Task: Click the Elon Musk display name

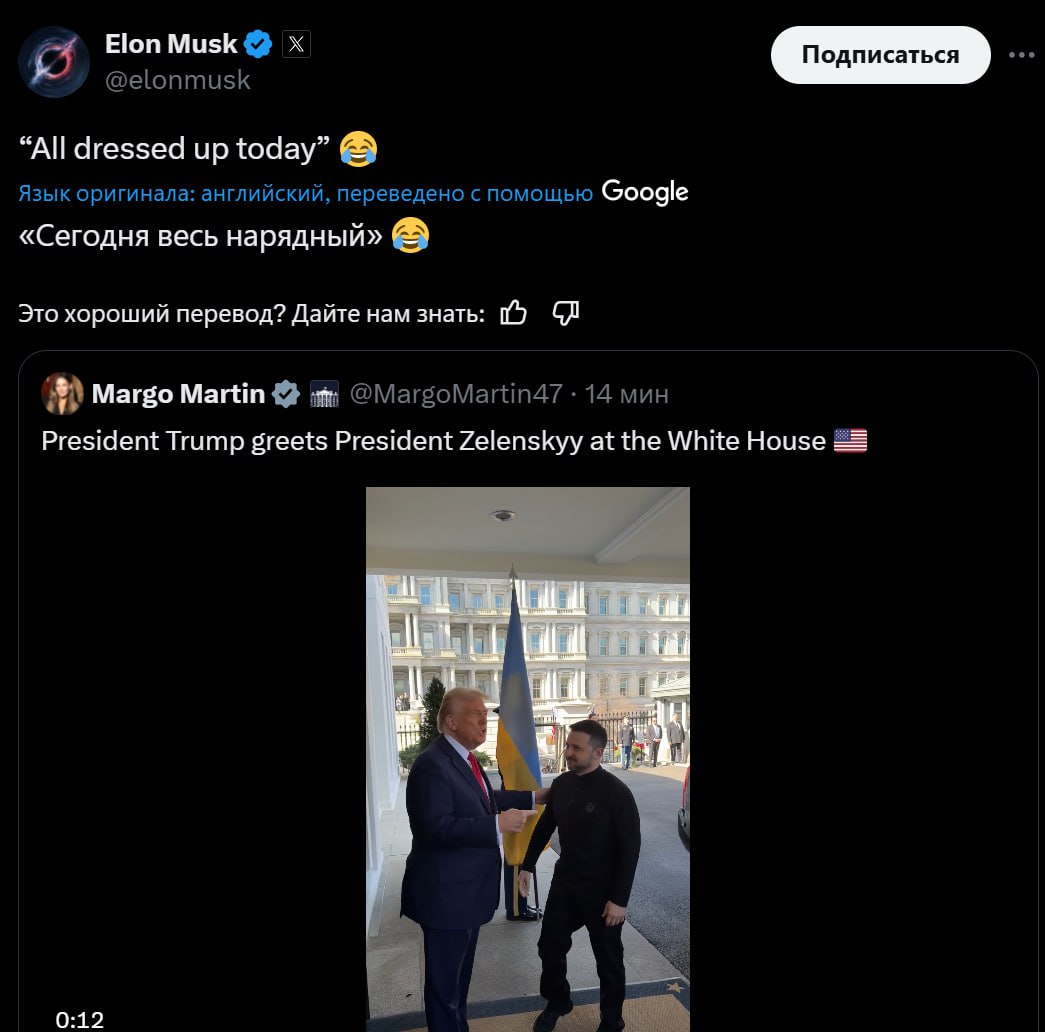Action: pos(171,44)
